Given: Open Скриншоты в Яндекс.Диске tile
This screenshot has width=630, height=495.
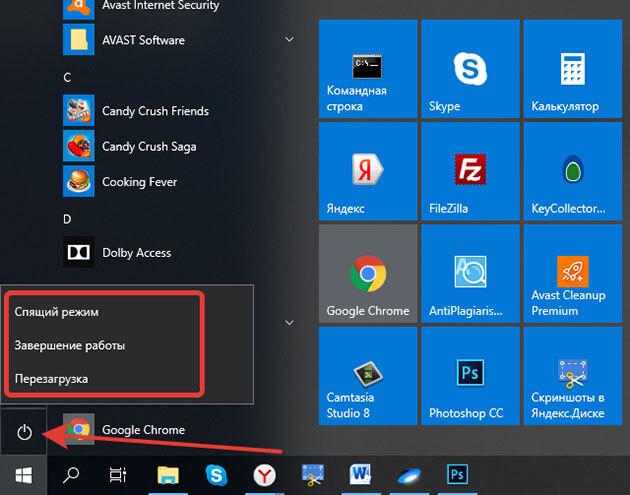Looking at the screenshot, I should [573, 376].
